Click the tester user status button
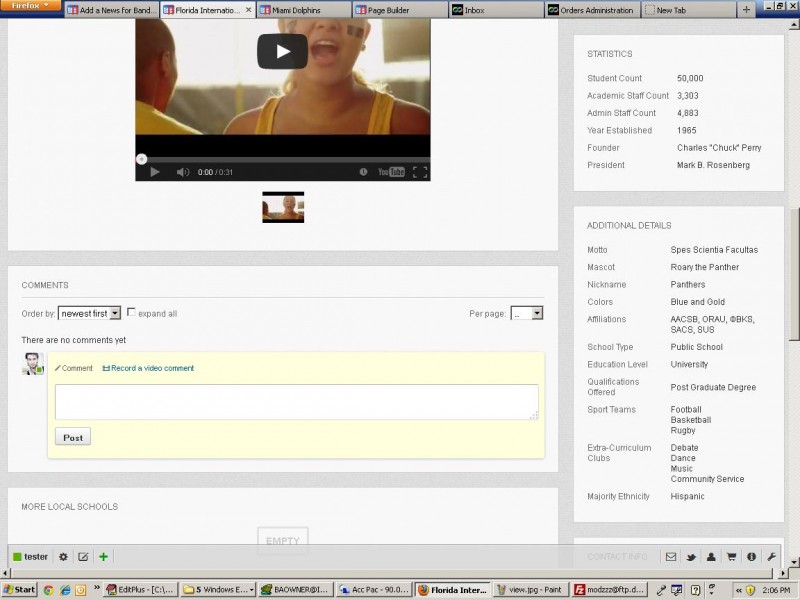This screenshot has height=600, width=800. (31, 557)
